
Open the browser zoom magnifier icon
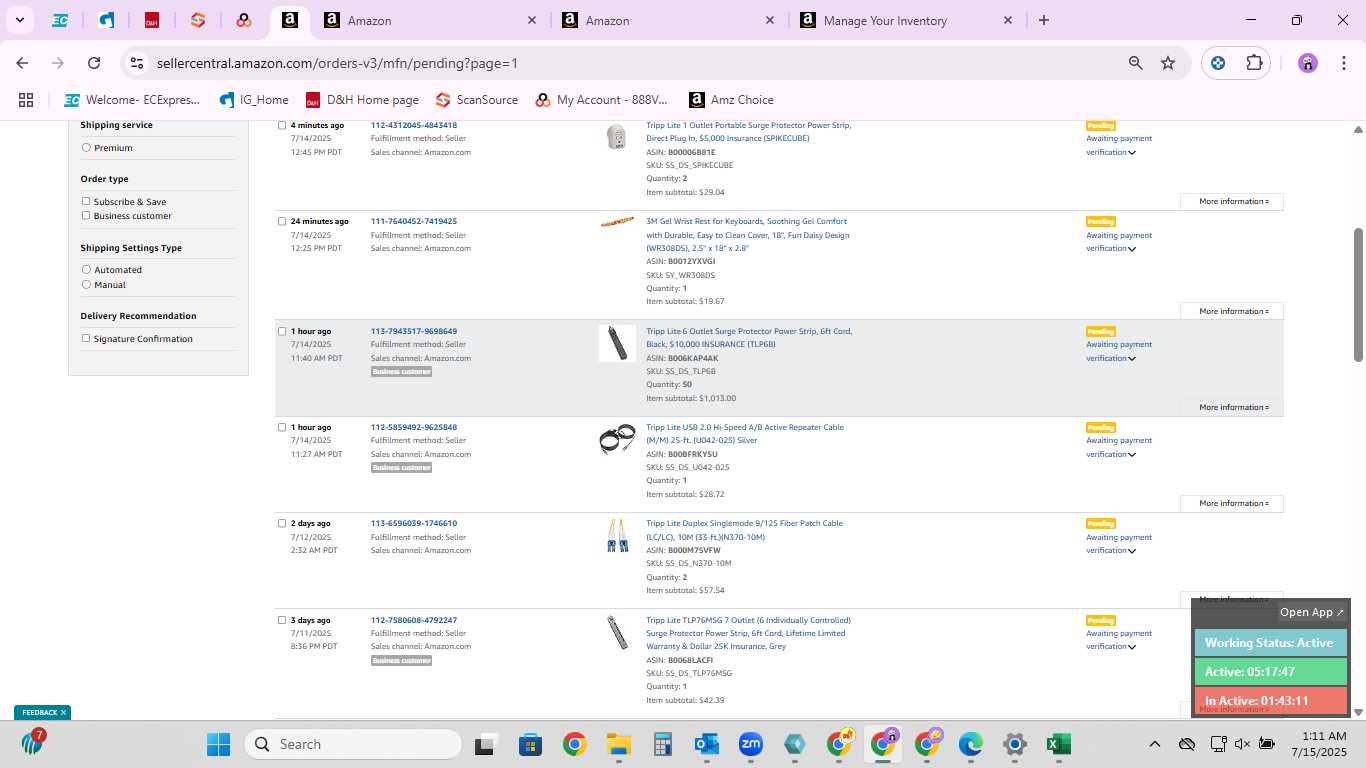click(x=1135, y=63)
